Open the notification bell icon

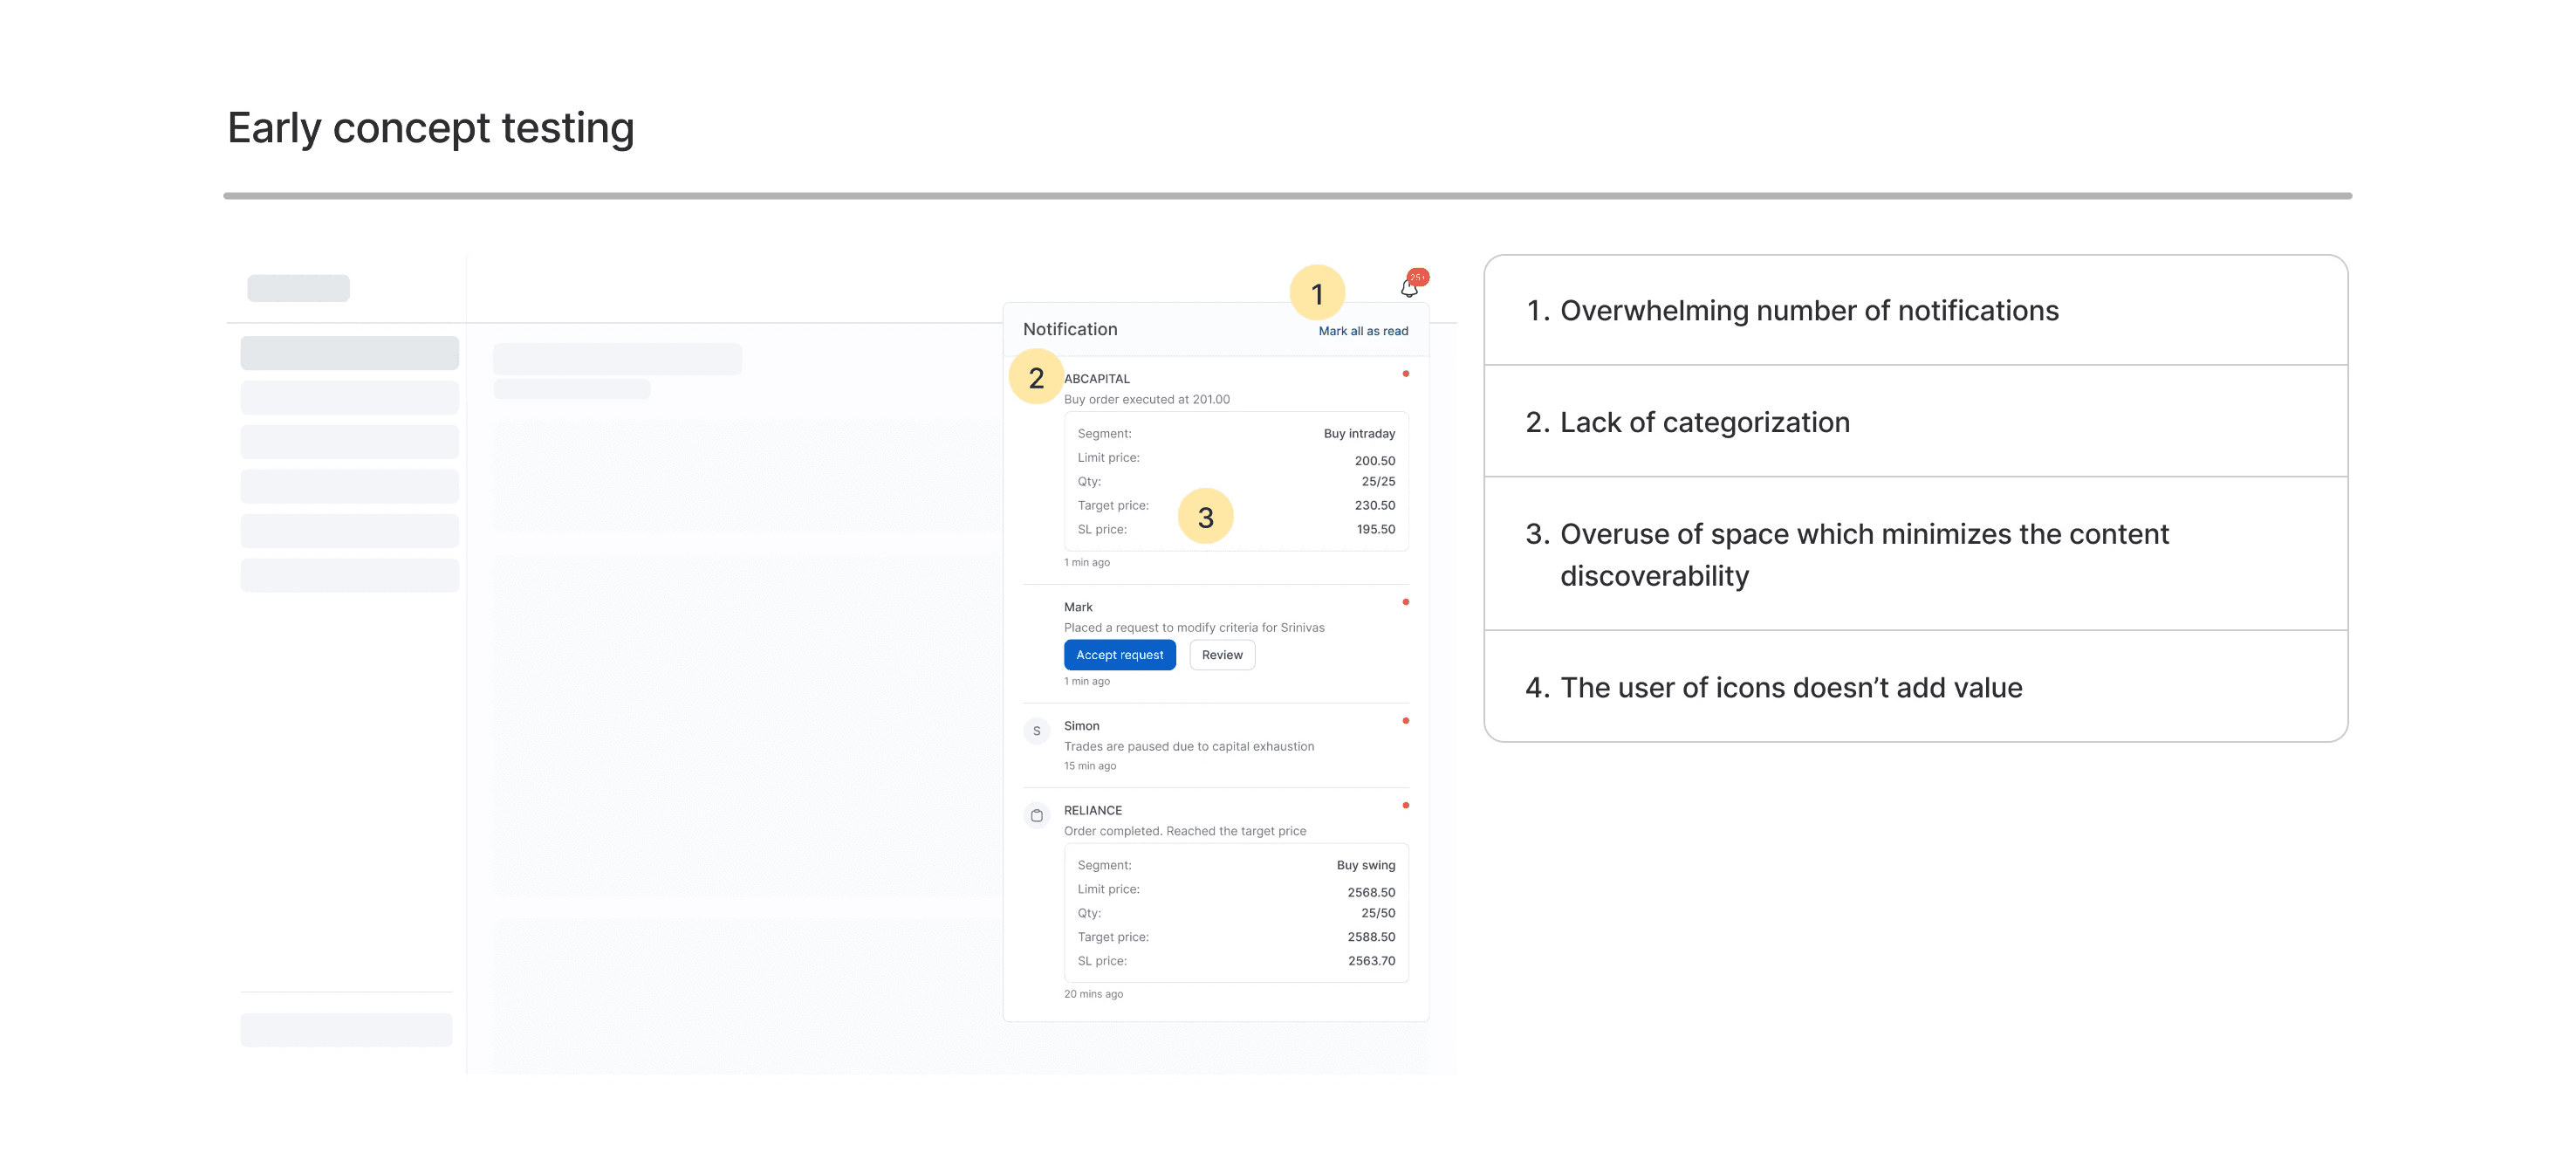tap(1408, 290)
